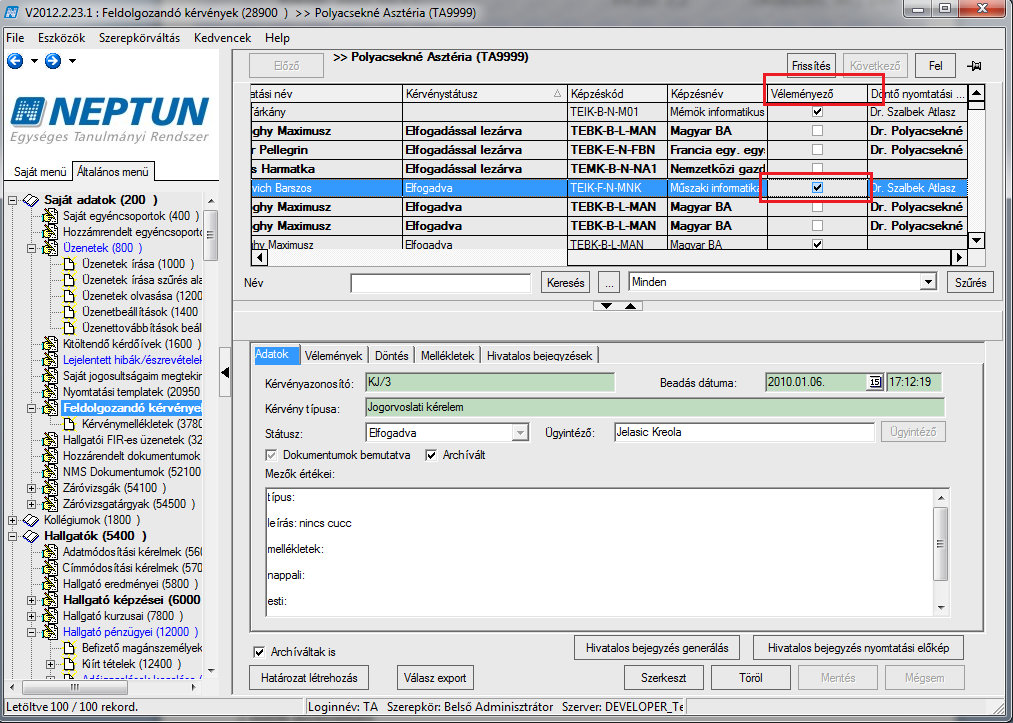
Task: Switch to the Saját menü tab
Action: click(x=40, y=172)
